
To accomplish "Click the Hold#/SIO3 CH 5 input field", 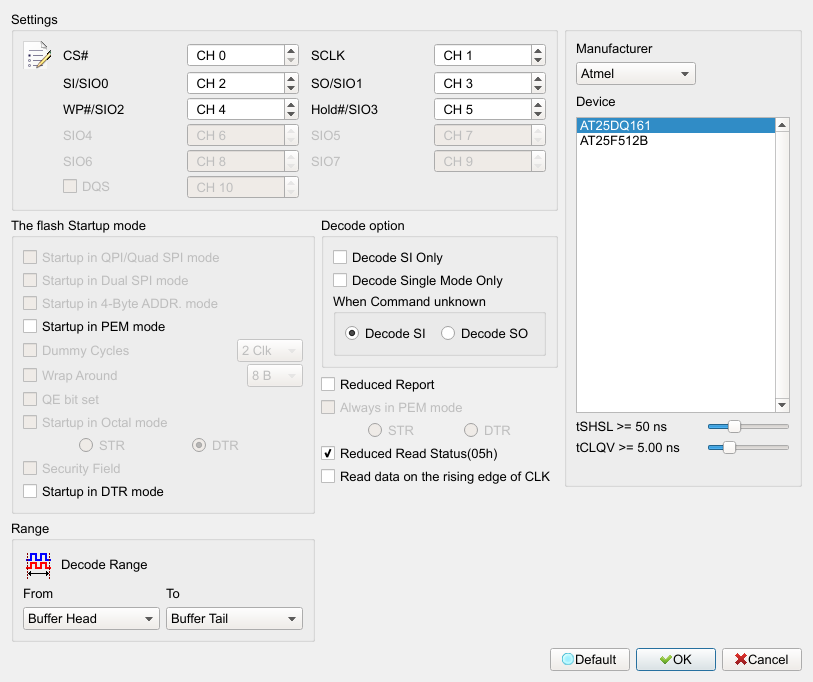I will tap(483, 109).
